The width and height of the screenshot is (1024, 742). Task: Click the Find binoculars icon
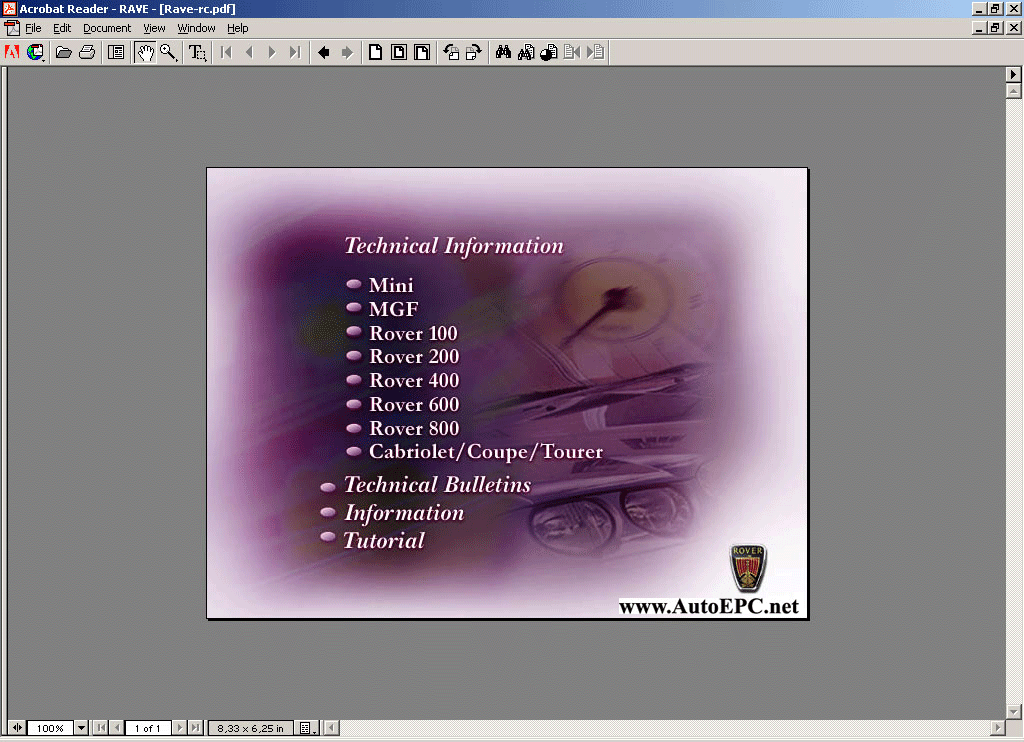(503, 52)
